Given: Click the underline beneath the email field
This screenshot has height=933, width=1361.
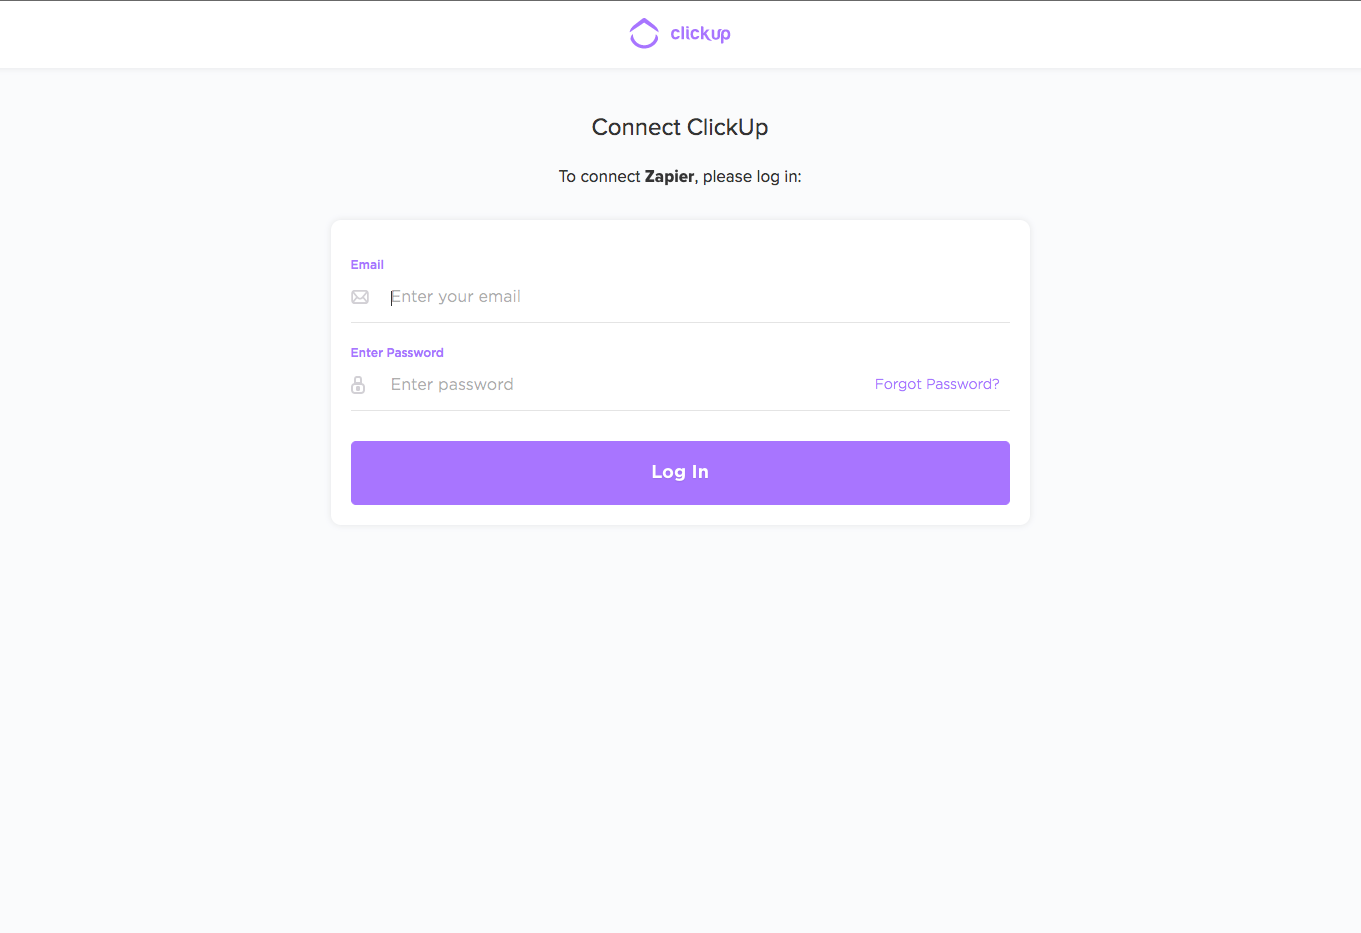Looking at the screenshot, I should coord(680,322).
